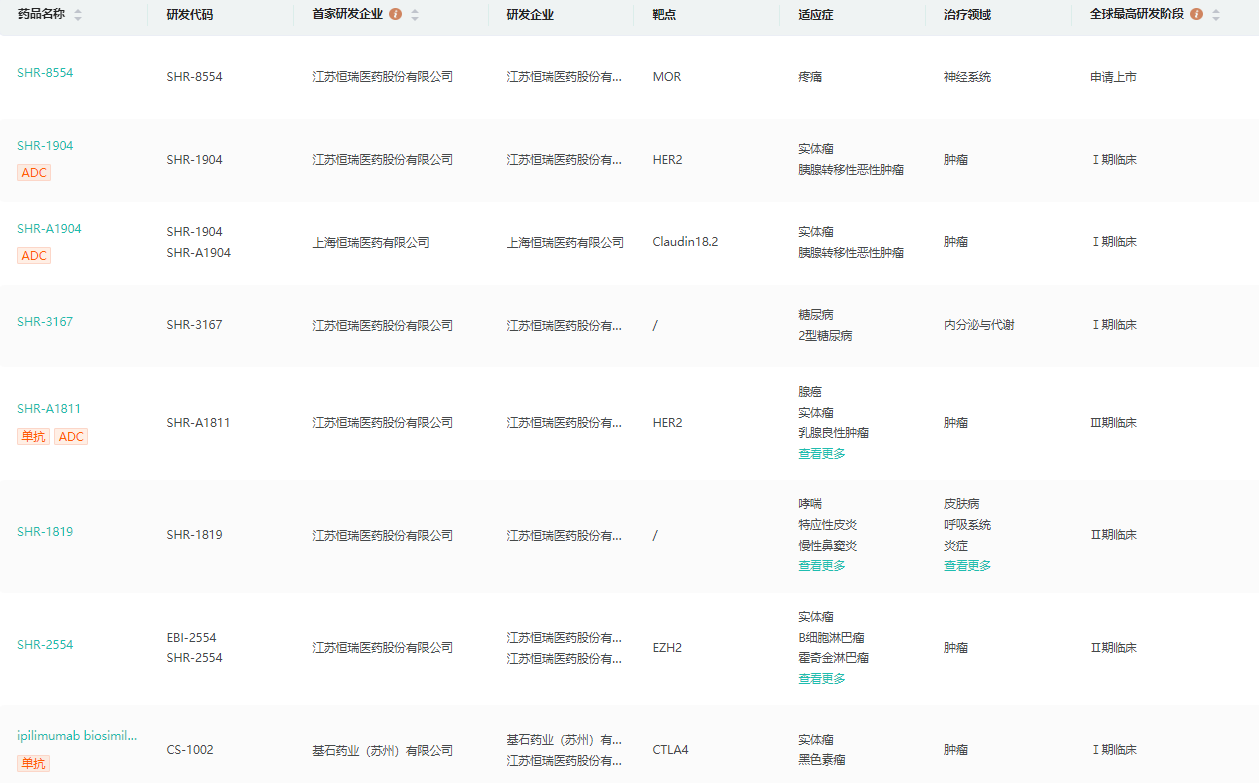Sort by 全球最高研发阶段 sort arrows
Viewport: 1259px width, 783px height.
click(1216, 15)
